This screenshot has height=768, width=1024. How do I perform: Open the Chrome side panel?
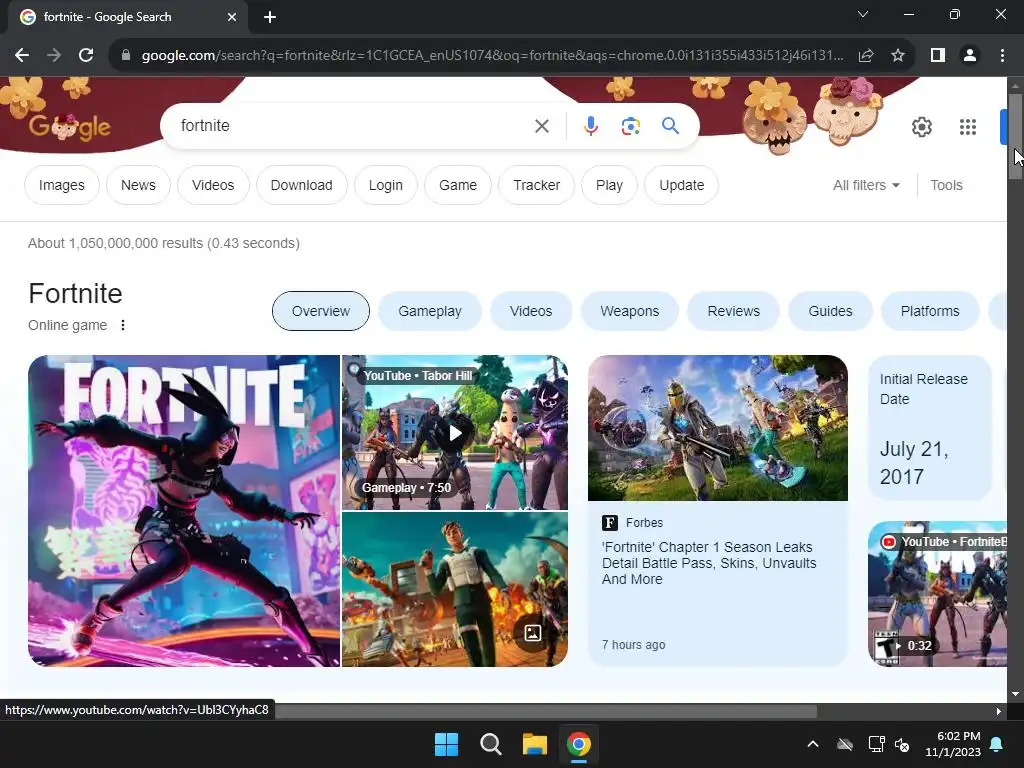click(x=938, y=56)
